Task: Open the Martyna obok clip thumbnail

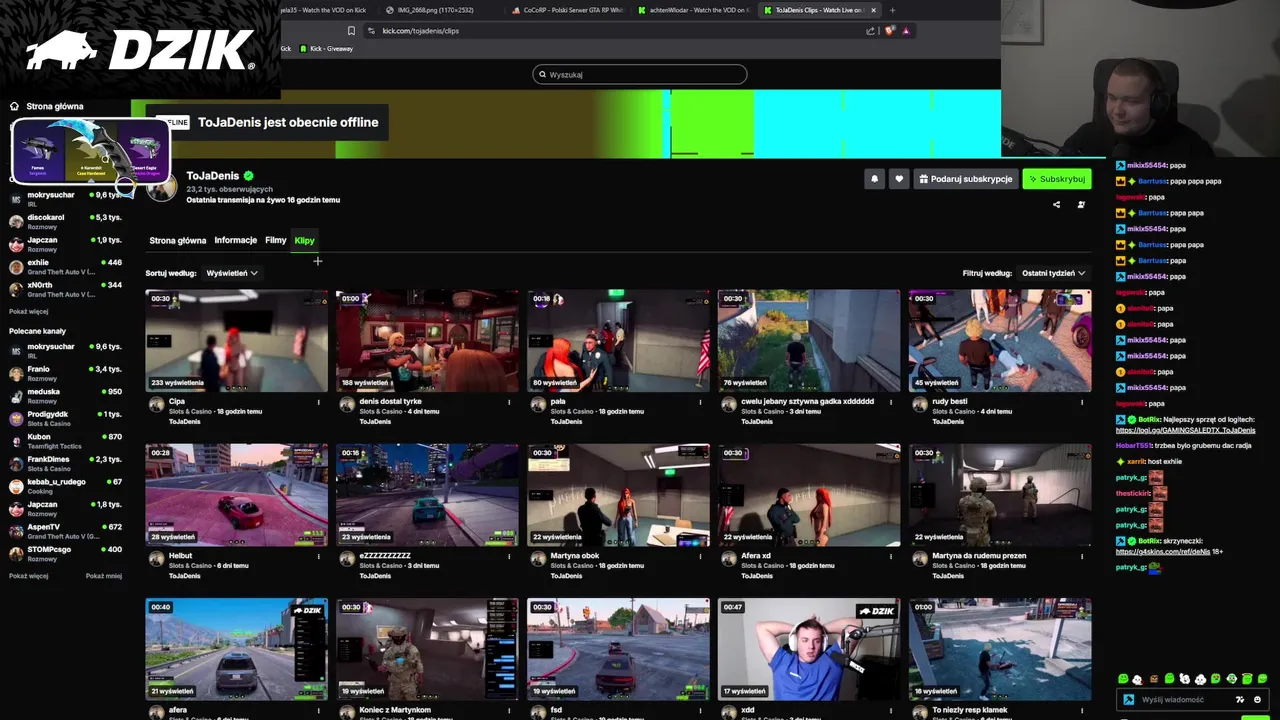Action: (618, 495)
